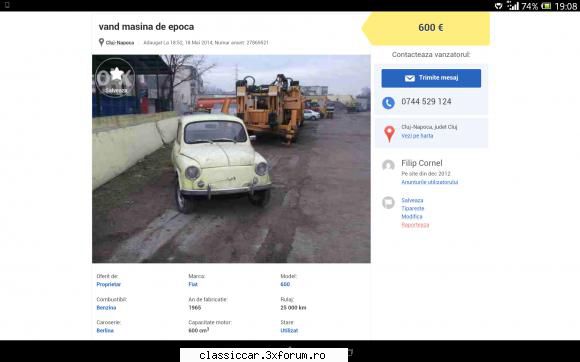Open Vezi pe harta link
This screenshot has height=362, width=580.
pyautogui.click(x=417, y=136)
